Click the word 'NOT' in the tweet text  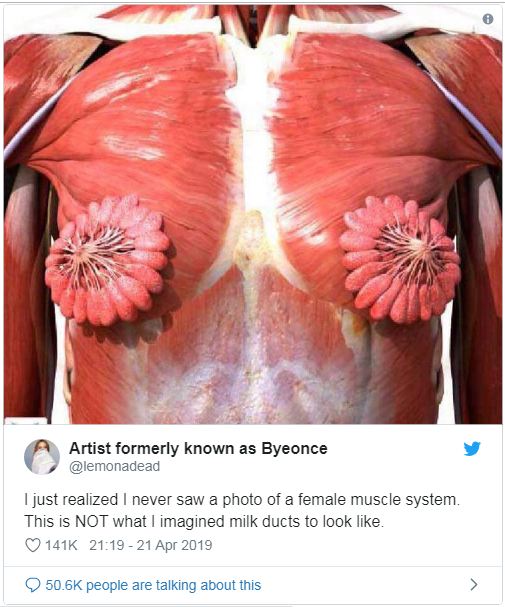click(x=91, y=521)
